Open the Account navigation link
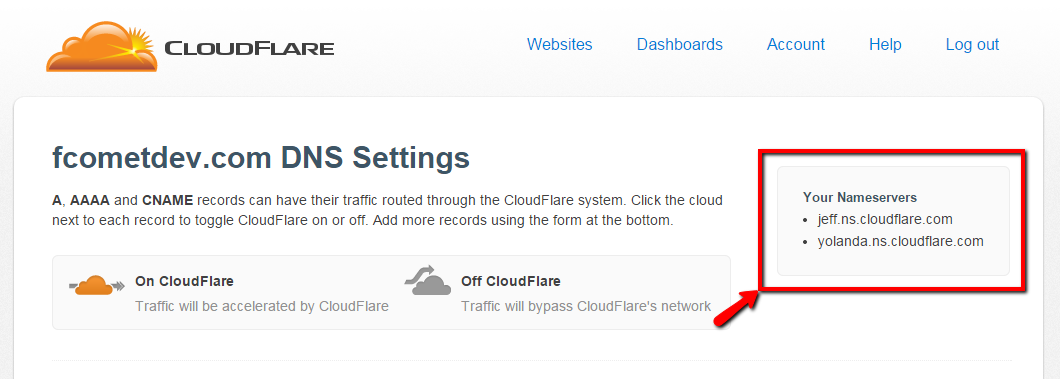The height and width of the screenshot is (379, 1060). pyautogui.click(x=796, y=45)
